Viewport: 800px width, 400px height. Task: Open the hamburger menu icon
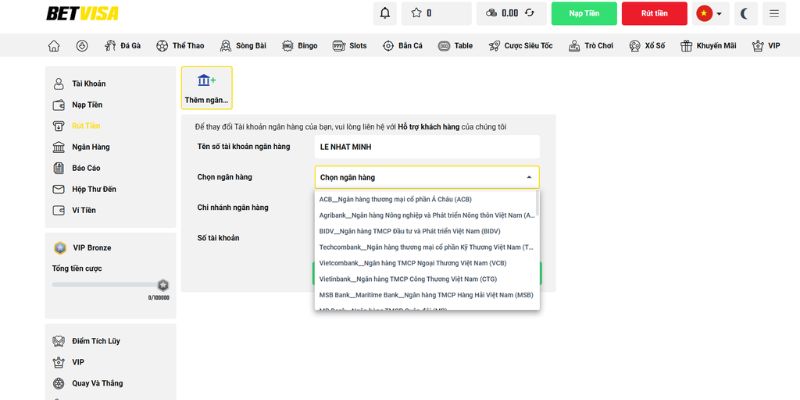click(x=773, y=13)
